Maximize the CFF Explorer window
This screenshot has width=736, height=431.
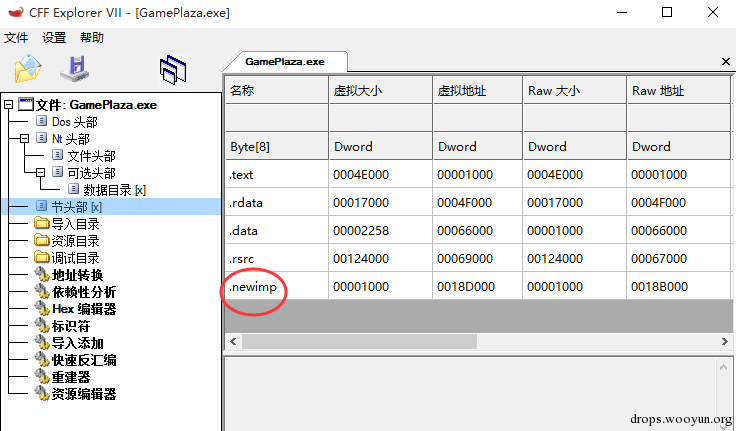(667, 12)
